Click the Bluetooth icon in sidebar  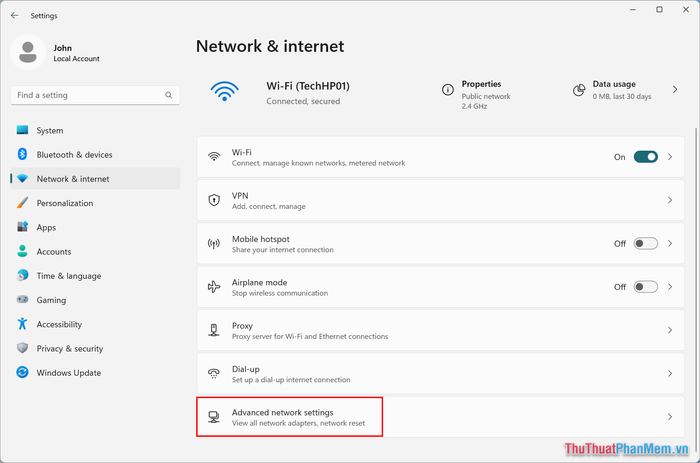22,154
